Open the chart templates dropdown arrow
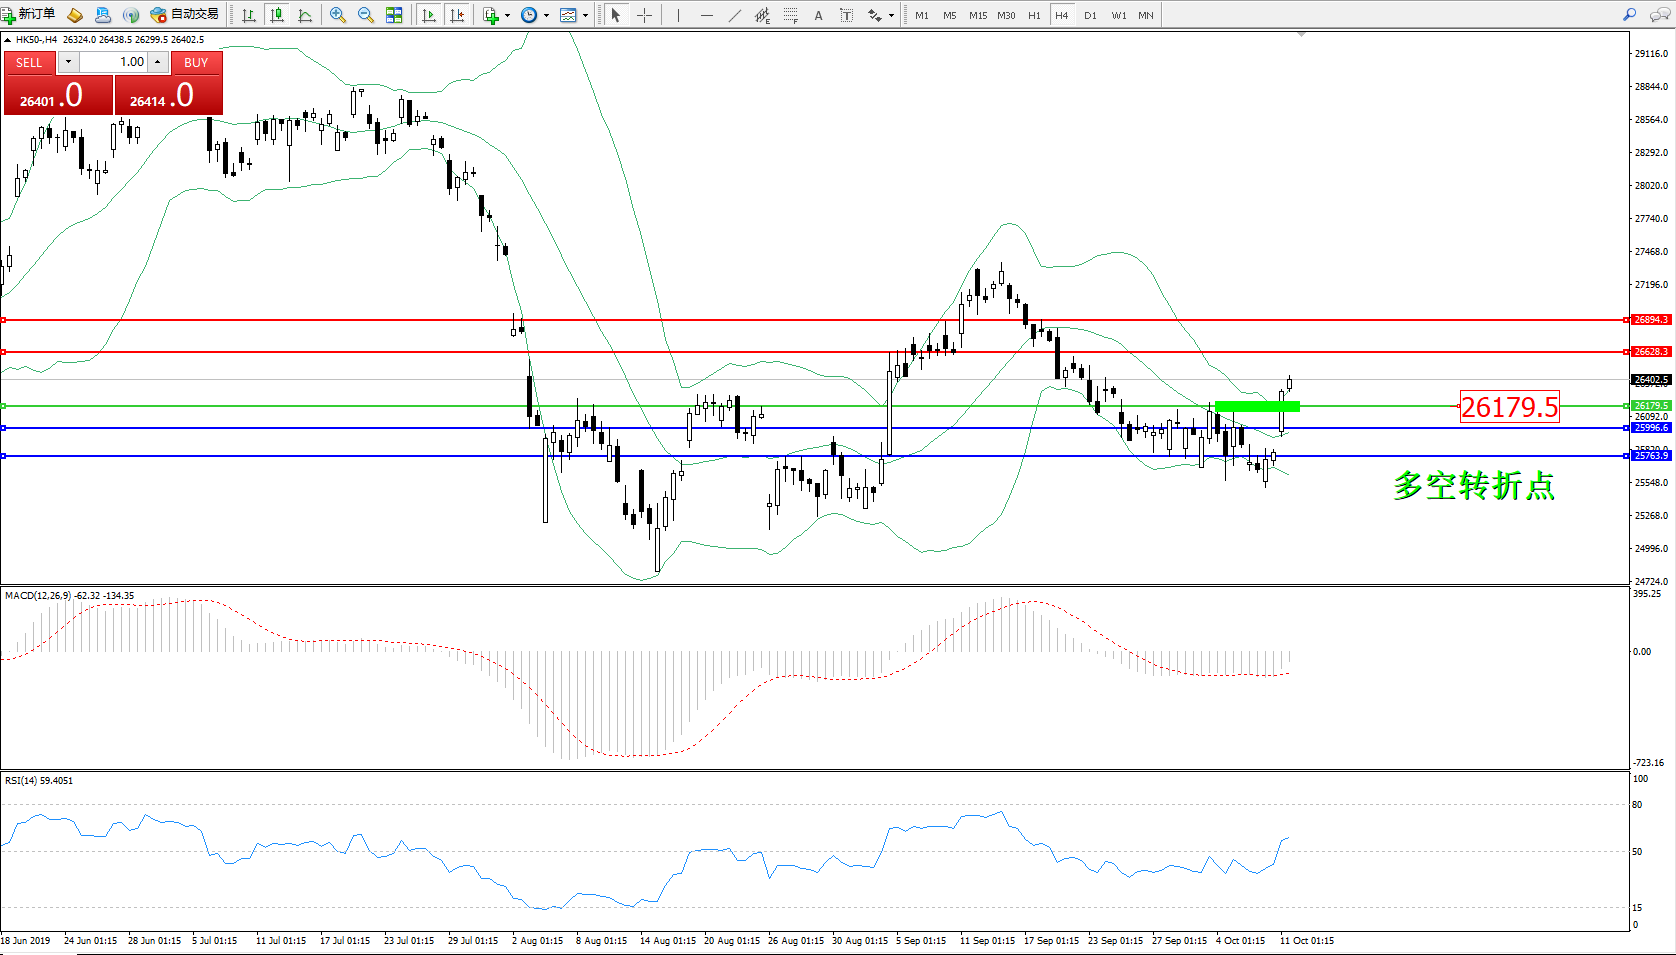Viewport: 1676px width, 955px height. [585, 15]
